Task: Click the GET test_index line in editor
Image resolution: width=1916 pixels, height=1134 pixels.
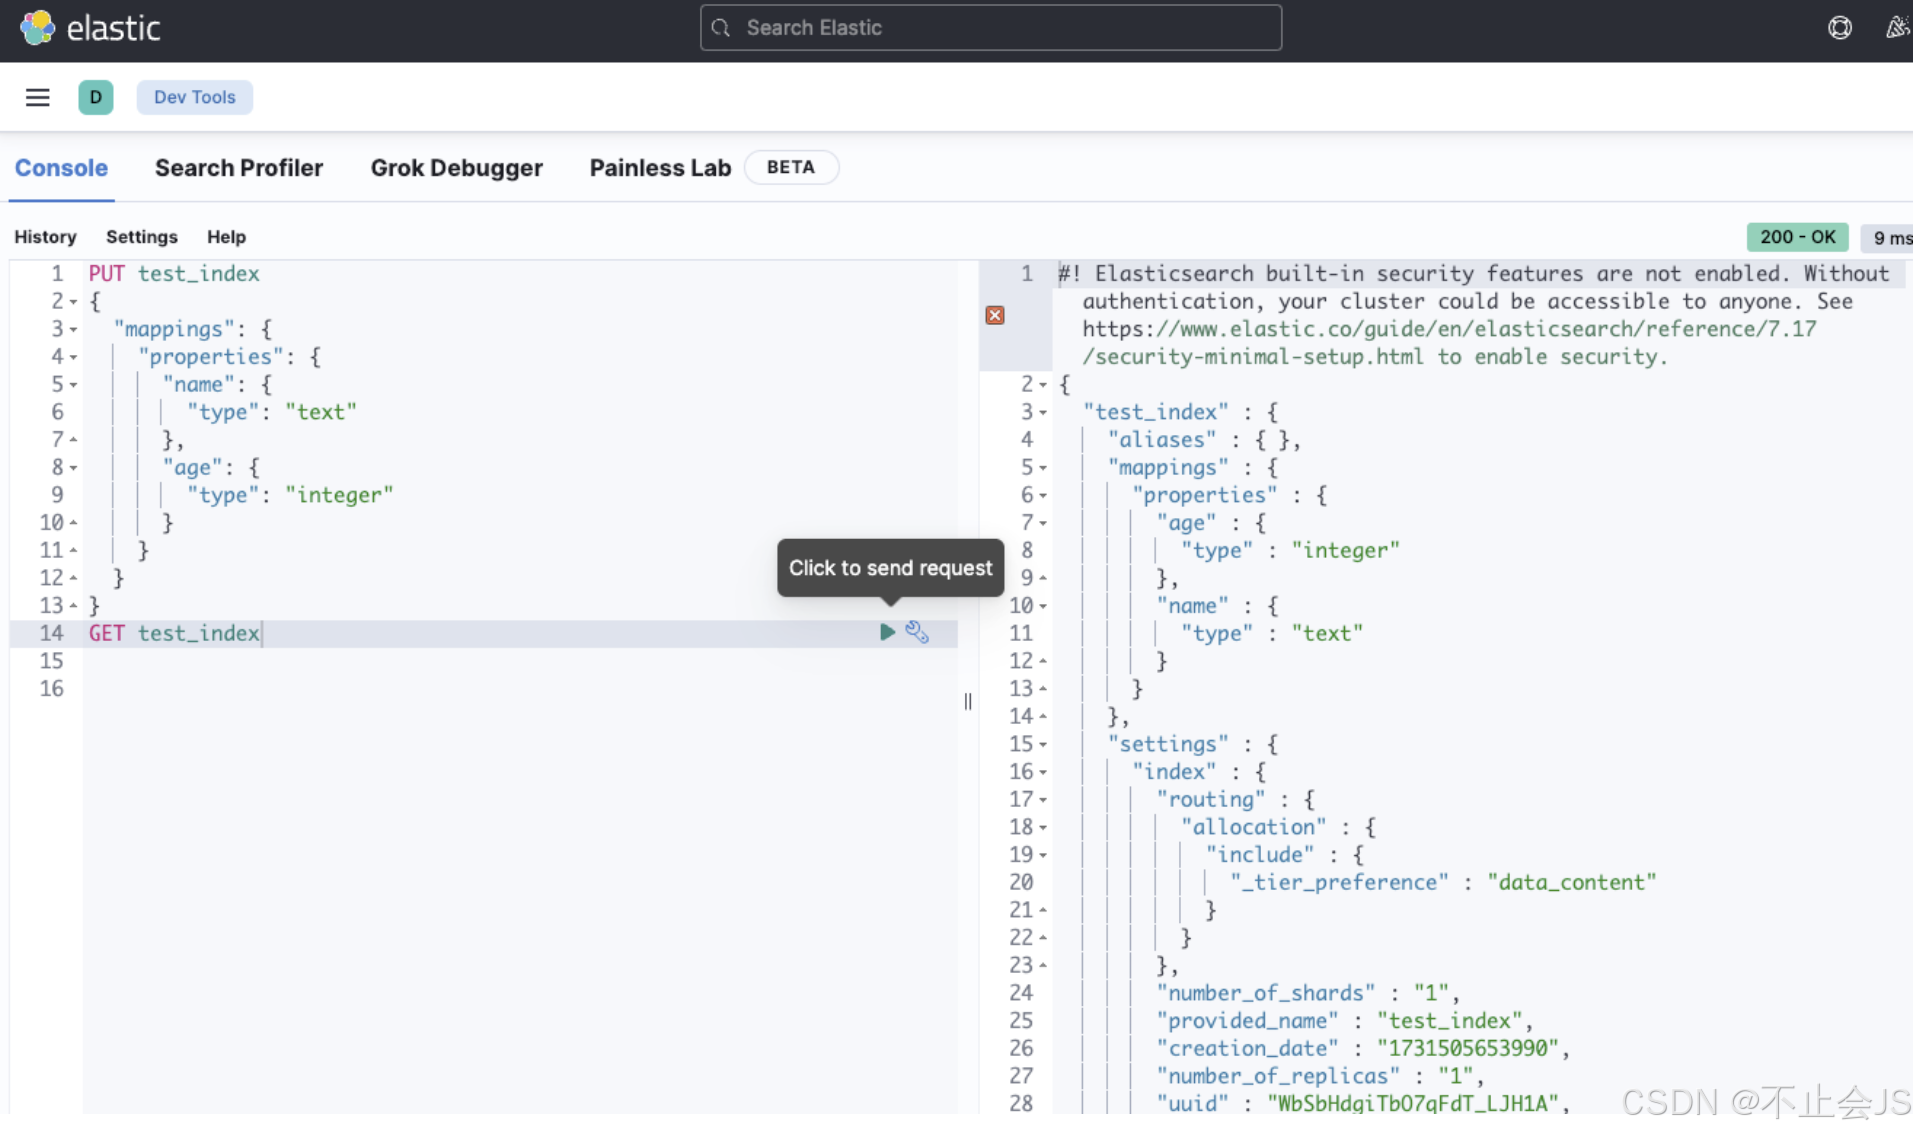Action: [x=174, y=633]
